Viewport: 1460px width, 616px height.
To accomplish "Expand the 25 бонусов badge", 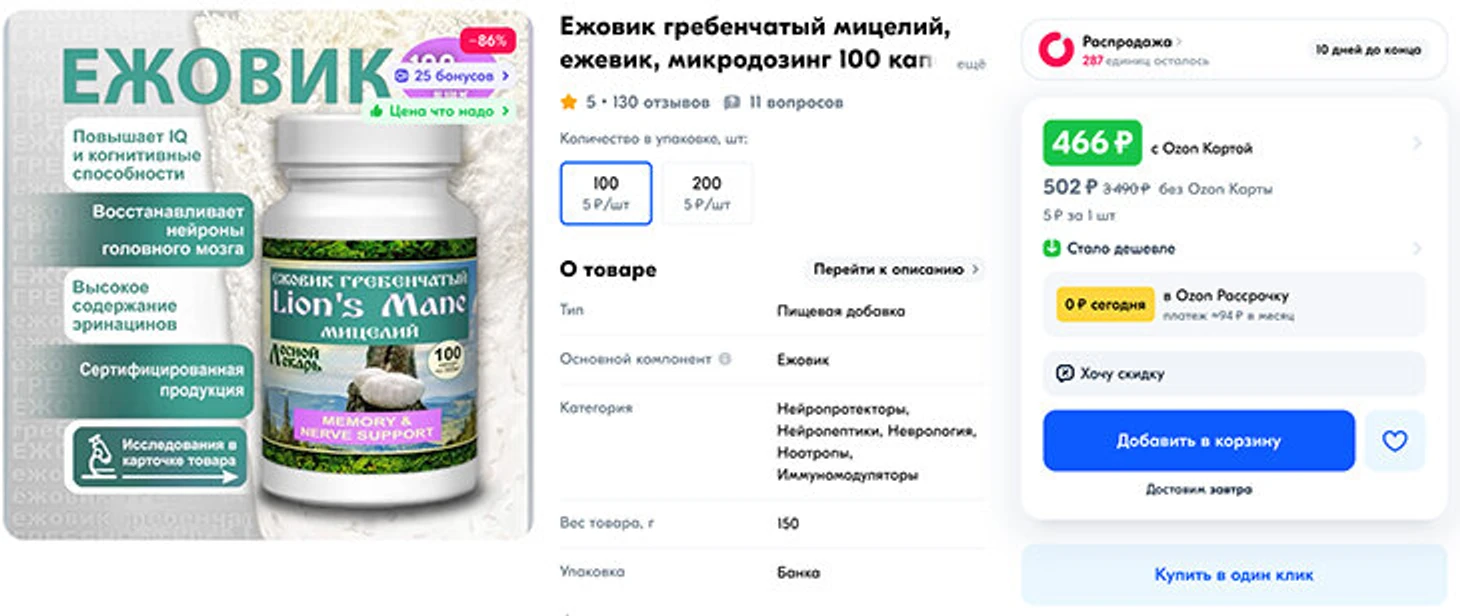I will pyautogui.click(x=452, y=76).
